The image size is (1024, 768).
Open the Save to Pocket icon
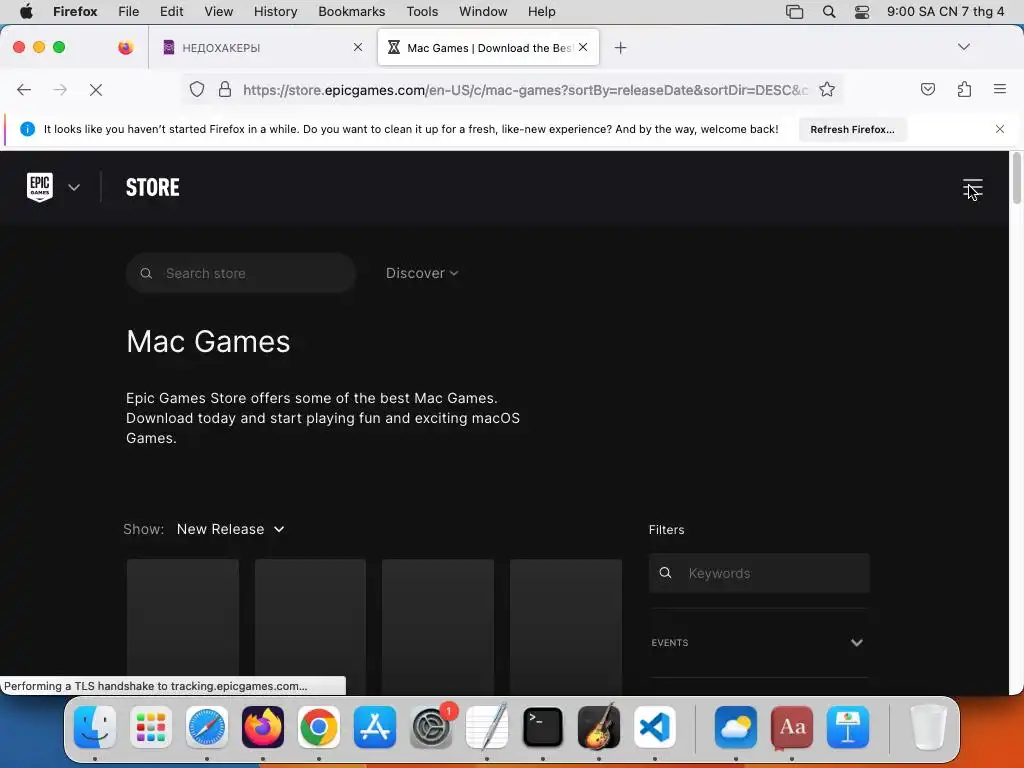point(927,89)
